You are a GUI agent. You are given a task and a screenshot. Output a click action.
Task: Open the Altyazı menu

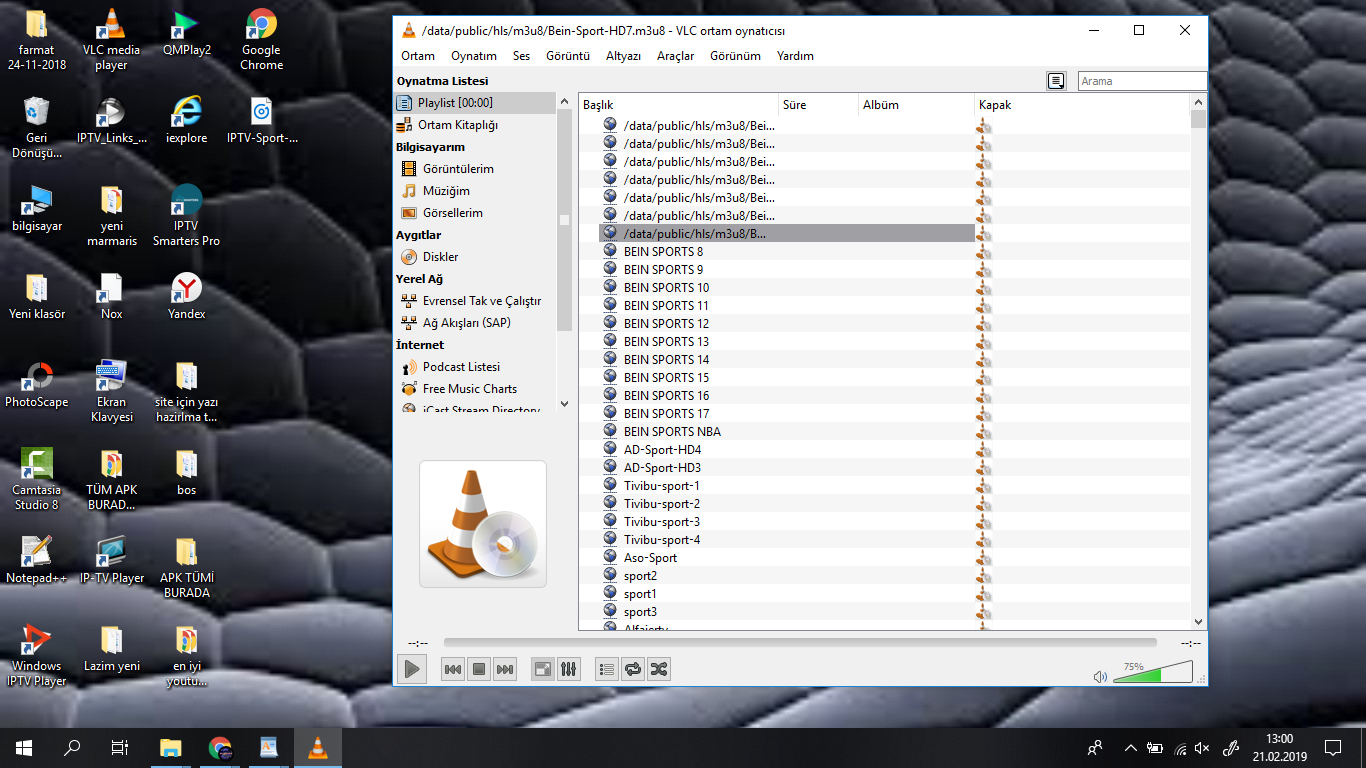click(x=623, y=56)
